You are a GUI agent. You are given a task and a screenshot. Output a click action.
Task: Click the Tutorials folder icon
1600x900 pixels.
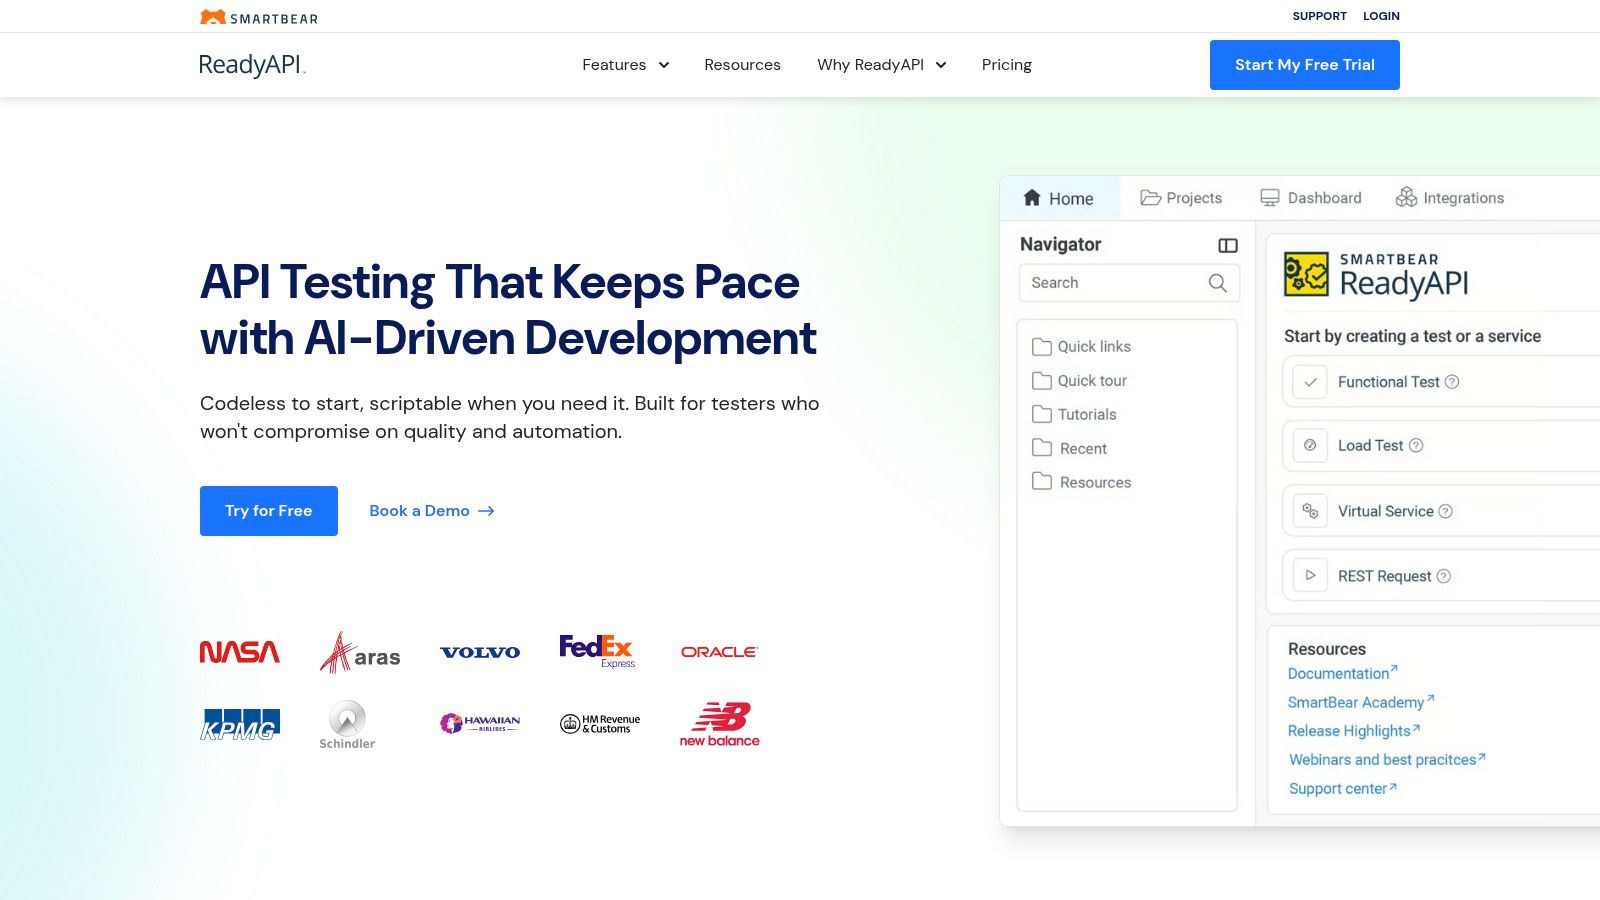tap(1042, 414)
